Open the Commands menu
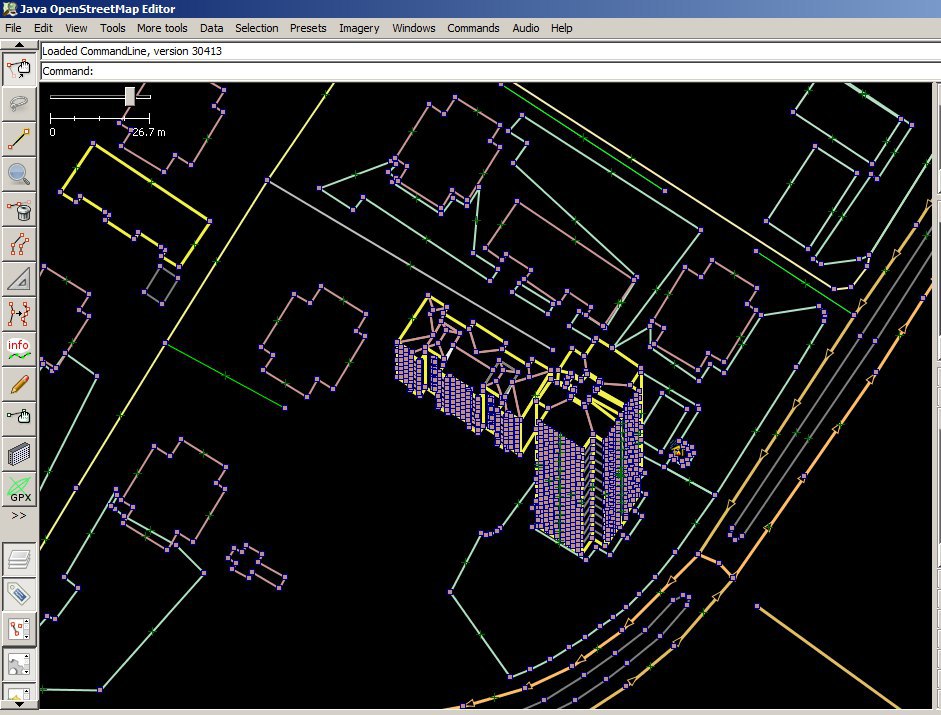The width and height of the screenshot is (941, 715). click(473, 28)
